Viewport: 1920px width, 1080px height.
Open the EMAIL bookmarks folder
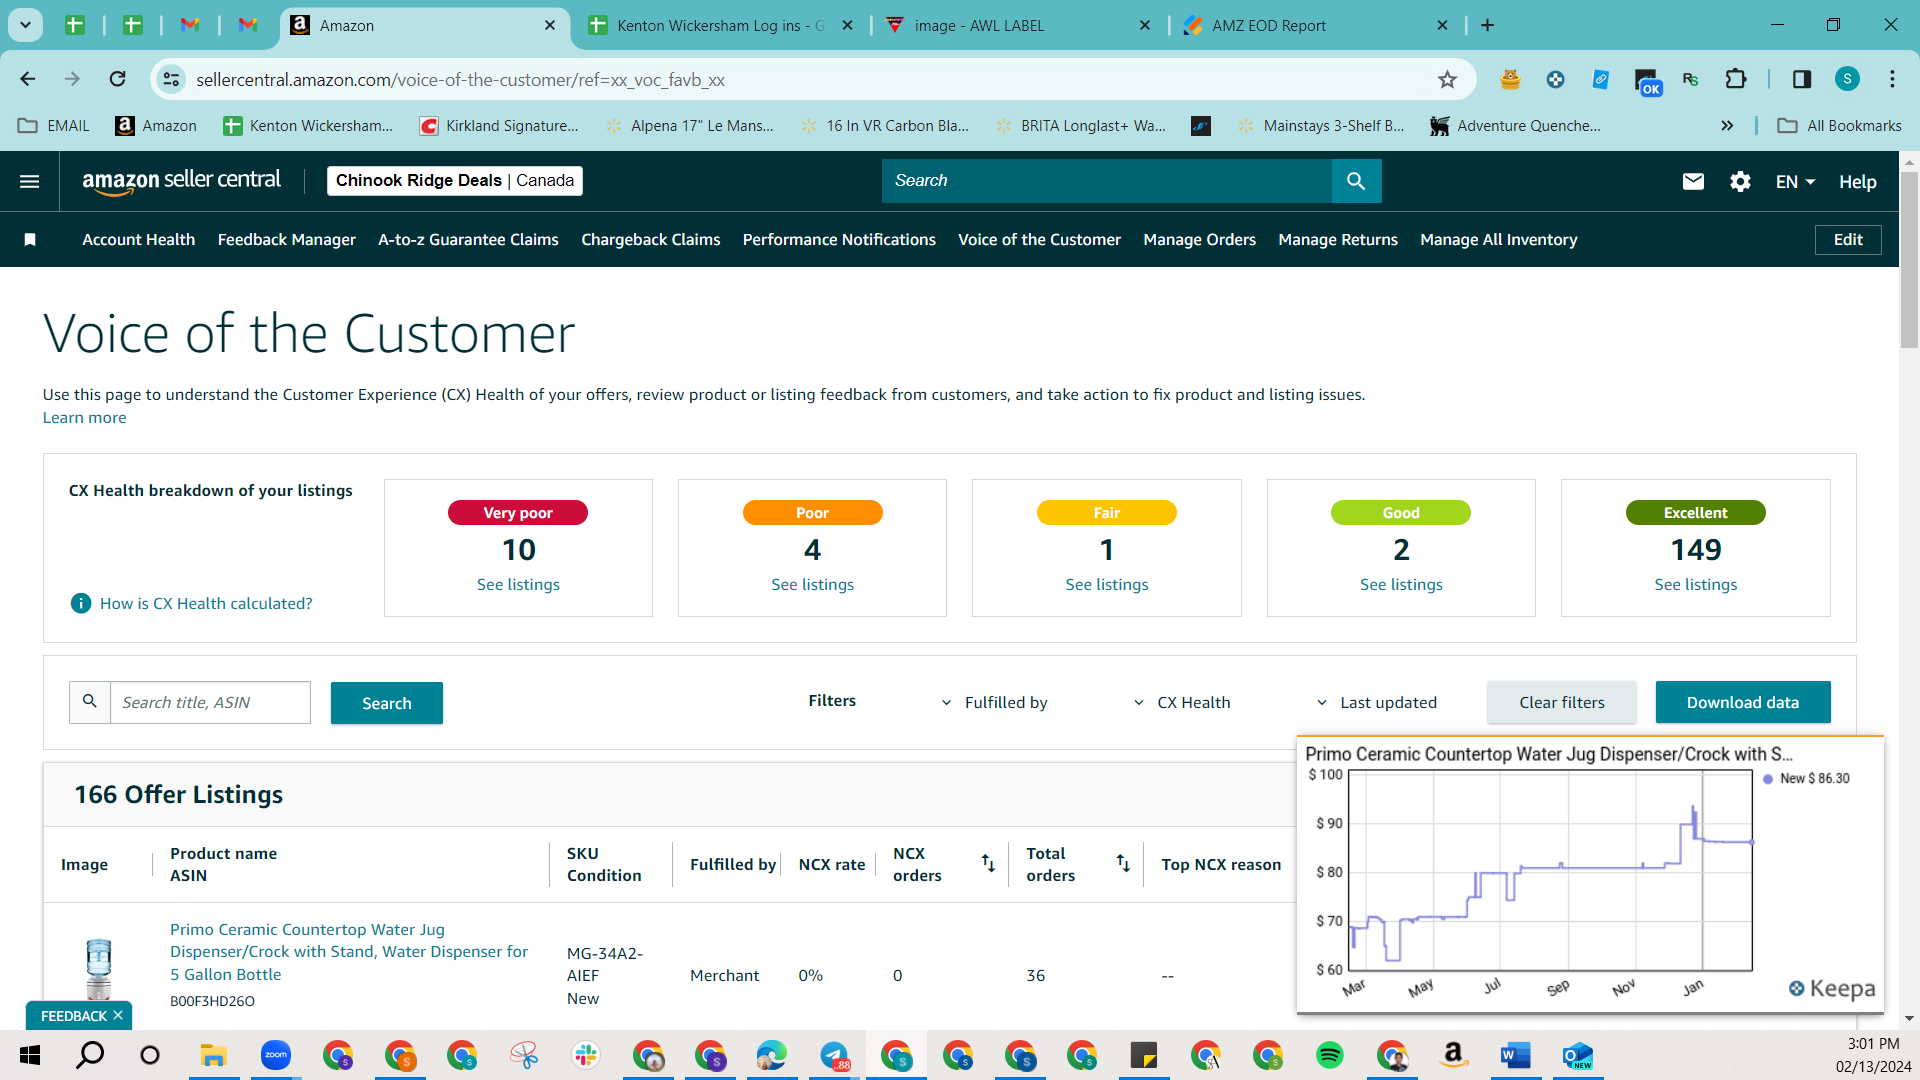[x=54, y=126]
